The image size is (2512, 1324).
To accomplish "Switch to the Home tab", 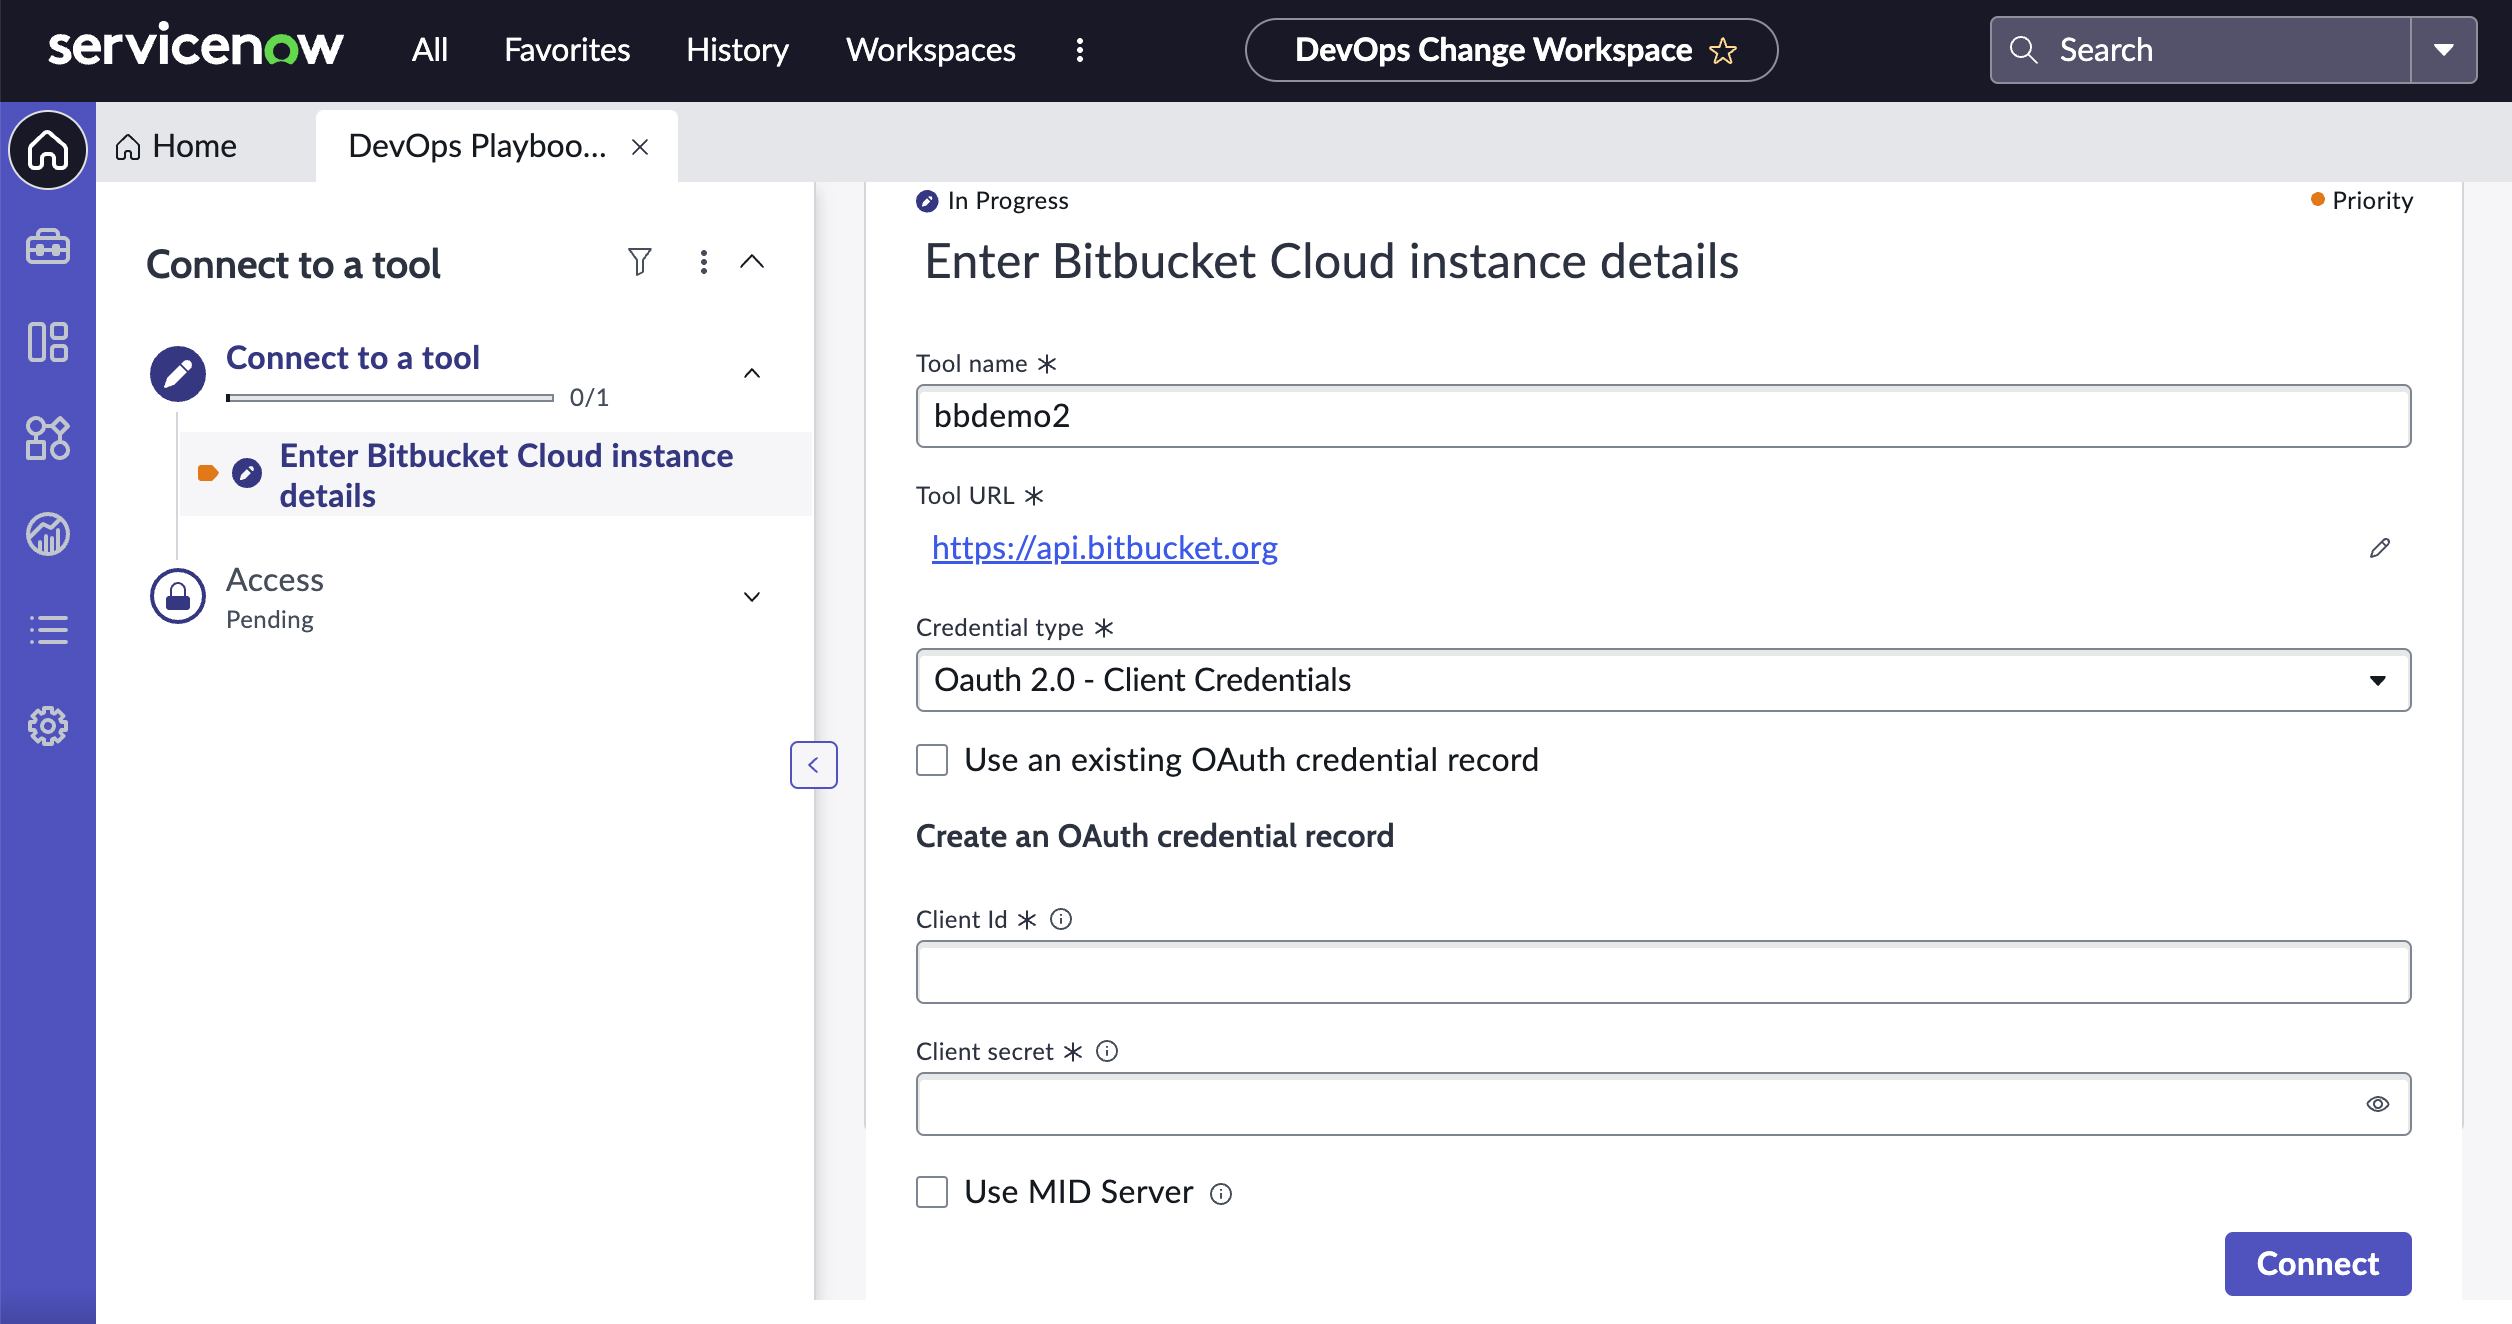I will 176,147.
